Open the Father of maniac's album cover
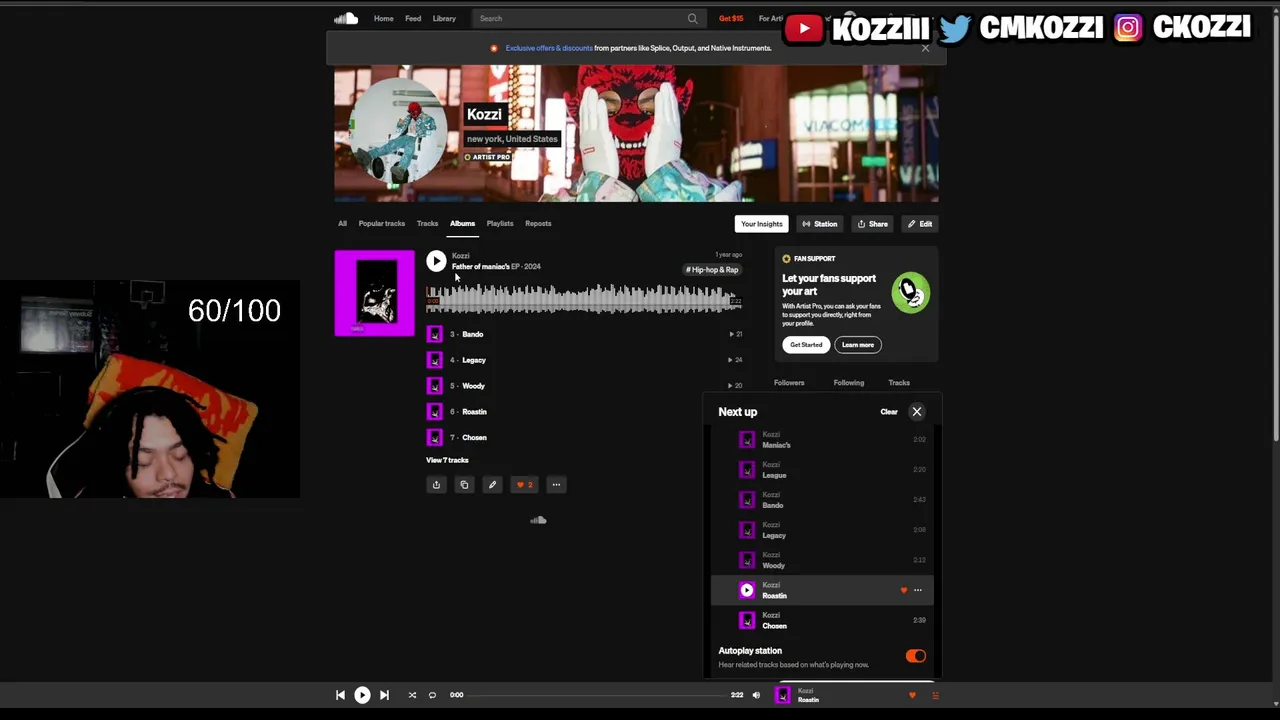This screenshot has height=720, width=1280. (x=374, y=292)
